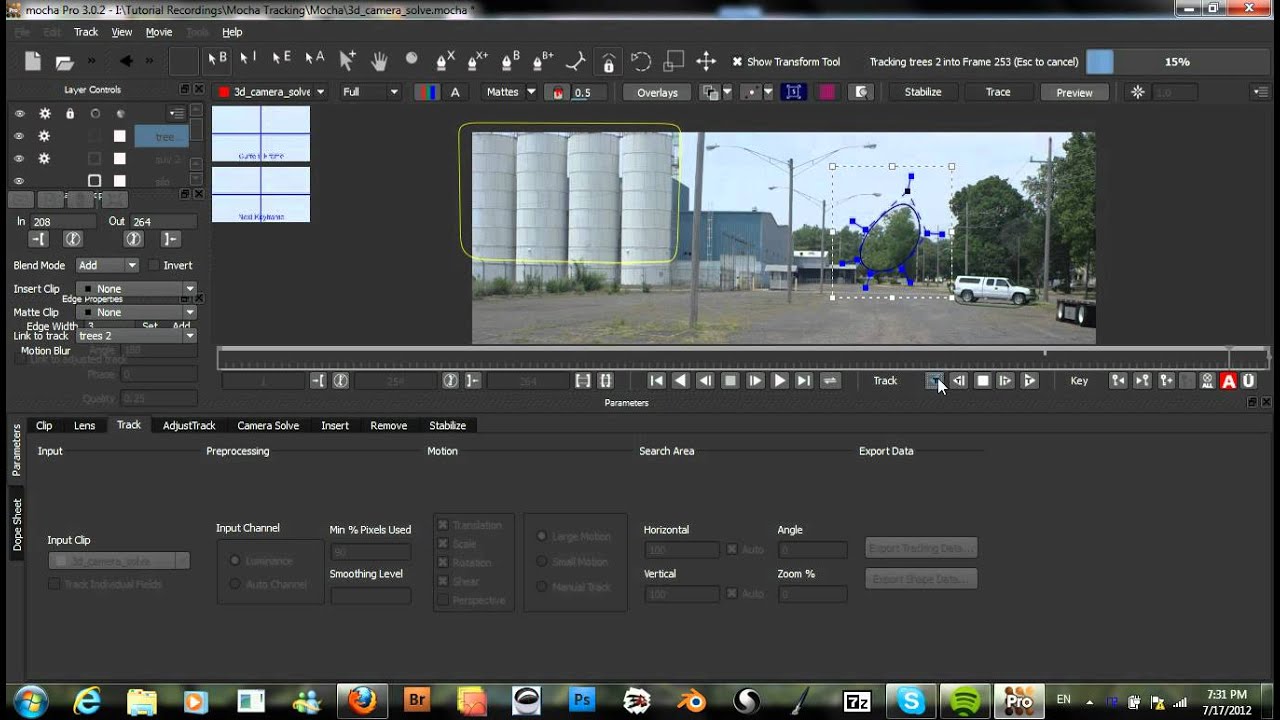Image resolution: width=1280 pixels, height=720 pixels.
Task: Open the Track menu
Action: point(86,32)
